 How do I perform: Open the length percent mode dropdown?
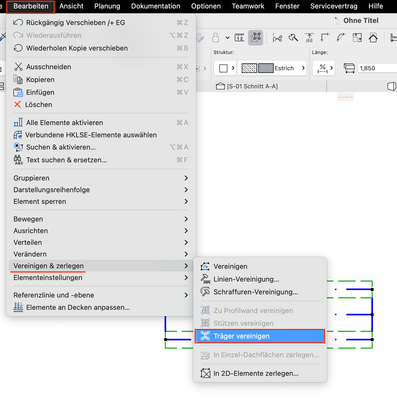pos(324,68)
